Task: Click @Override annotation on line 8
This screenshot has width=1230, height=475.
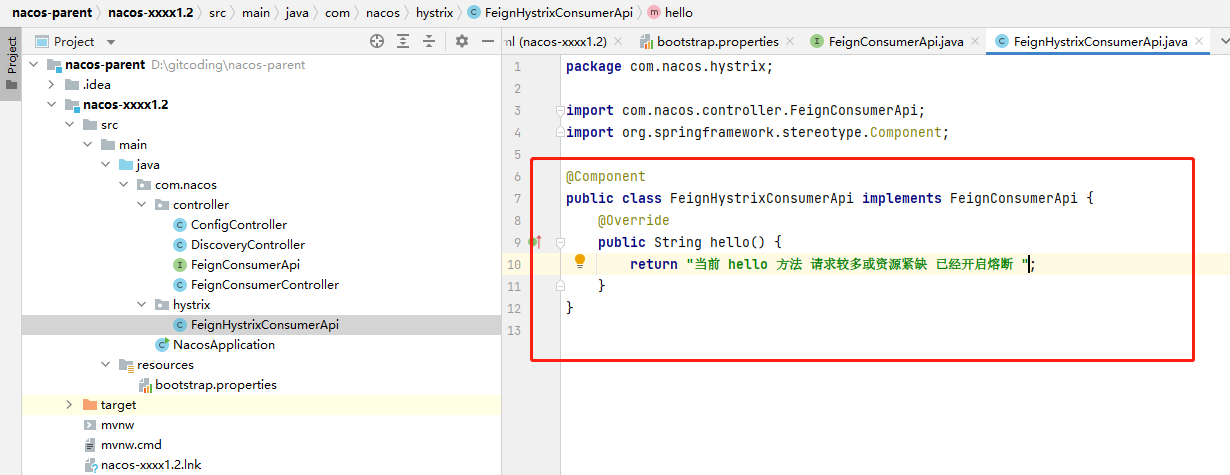Action: coord(634,220)
